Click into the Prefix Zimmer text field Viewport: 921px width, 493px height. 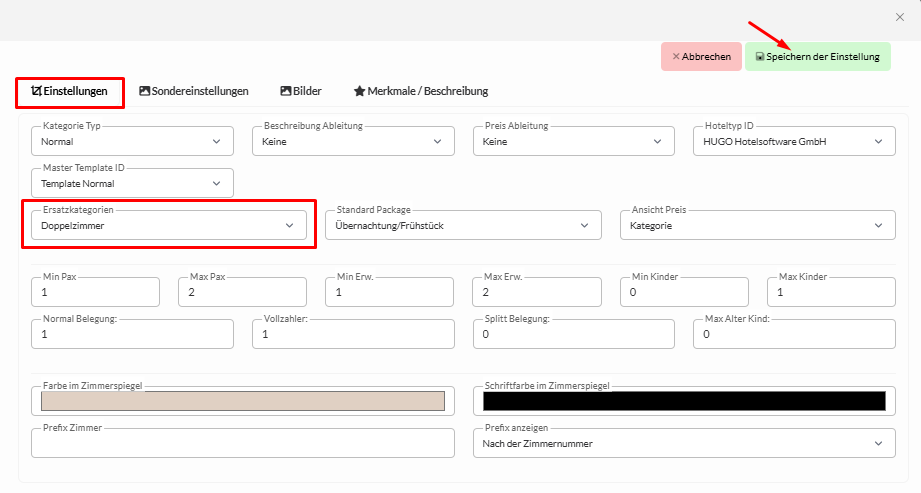242,443
